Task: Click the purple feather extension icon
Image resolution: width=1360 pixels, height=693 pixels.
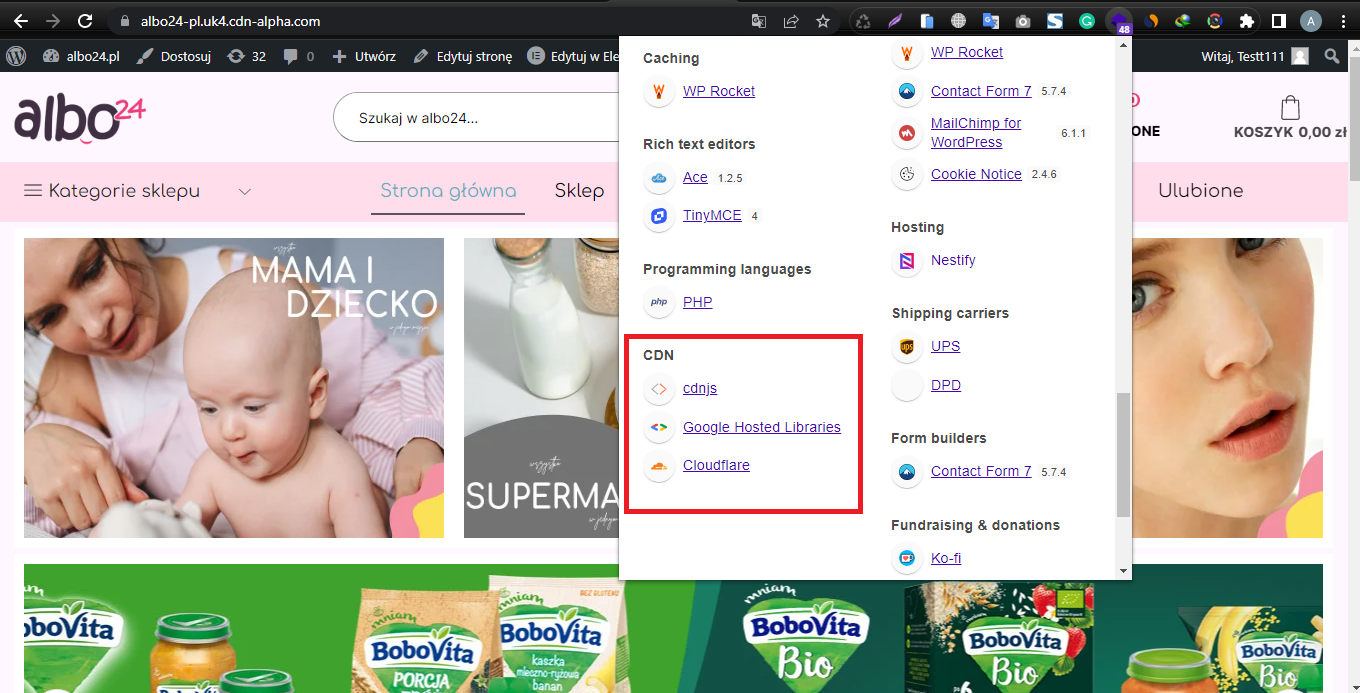Action: pos(895,21)
